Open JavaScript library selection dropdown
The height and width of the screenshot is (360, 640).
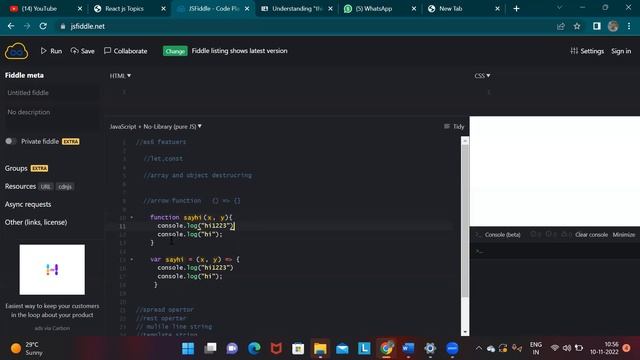point(156,127)
